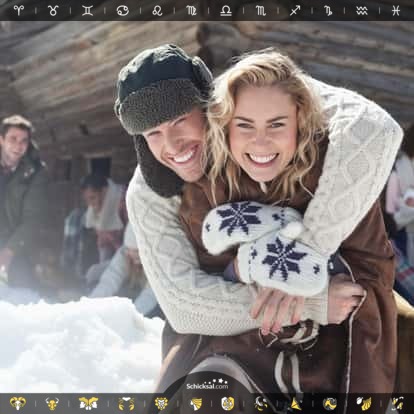Select the Aquarius waves glyph in the top bar

click(x=362, y=10)
